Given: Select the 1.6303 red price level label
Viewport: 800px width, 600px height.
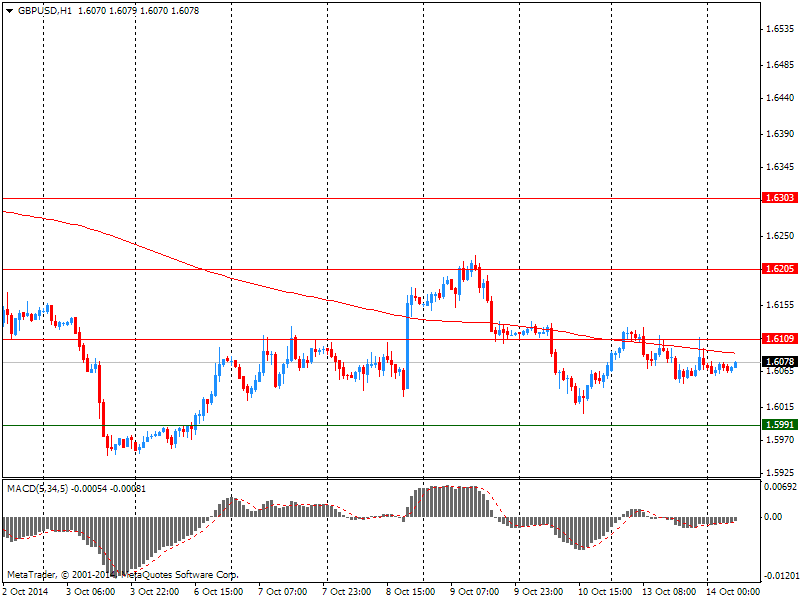Looking at the screenshot, I should pos(779,197).
